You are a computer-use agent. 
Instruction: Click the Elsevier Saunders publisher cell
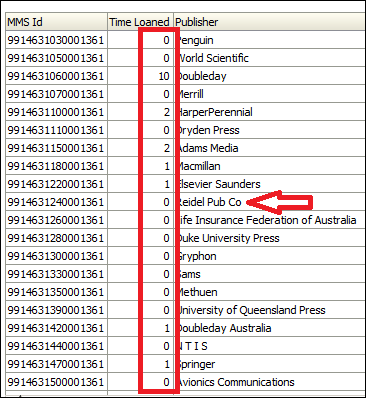pyautogui.click(x=269, y=184)
